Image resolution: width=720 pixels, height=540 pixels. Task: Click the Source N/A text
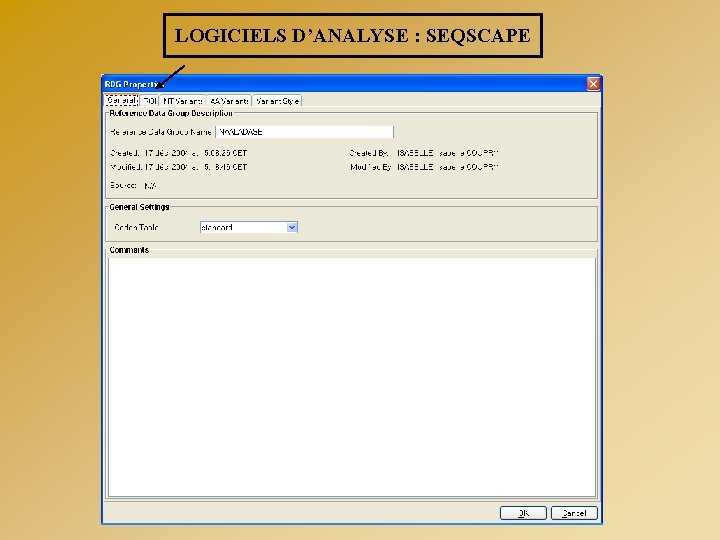[134, 186]
